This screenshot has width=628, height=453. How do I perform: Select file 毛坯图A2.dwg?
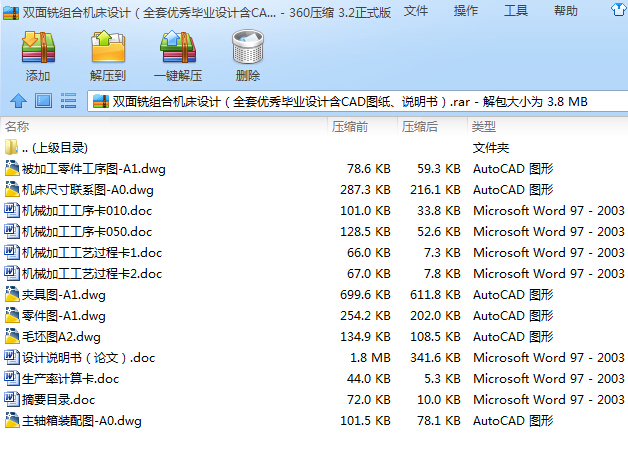click(314, 336)
